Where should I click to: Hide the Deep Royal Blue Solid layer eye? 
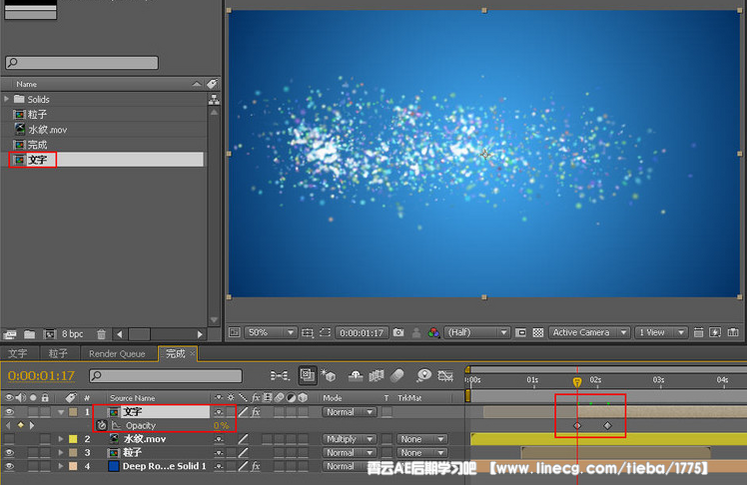pos(9,466)
